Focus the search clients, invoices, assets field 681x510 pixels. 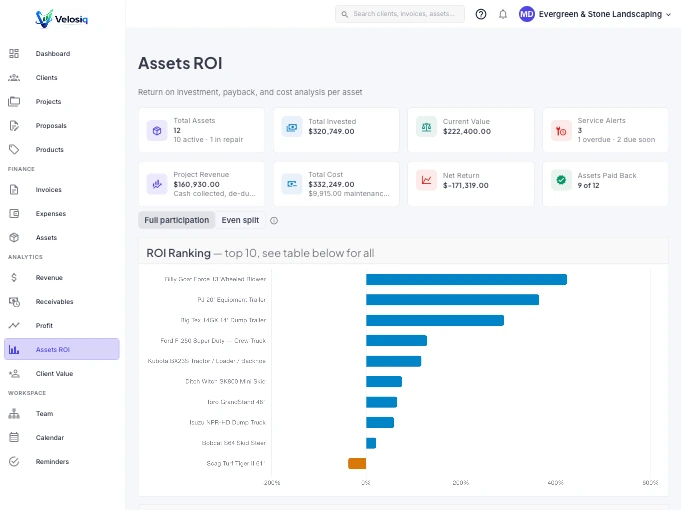pos(400,14)
